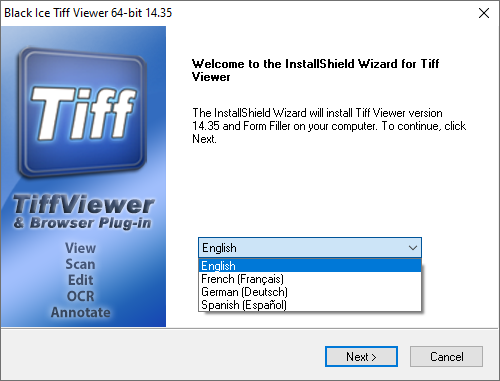The image size is (500, 381).
Task: Select English from the language list
Action: (x=310, y=266)
